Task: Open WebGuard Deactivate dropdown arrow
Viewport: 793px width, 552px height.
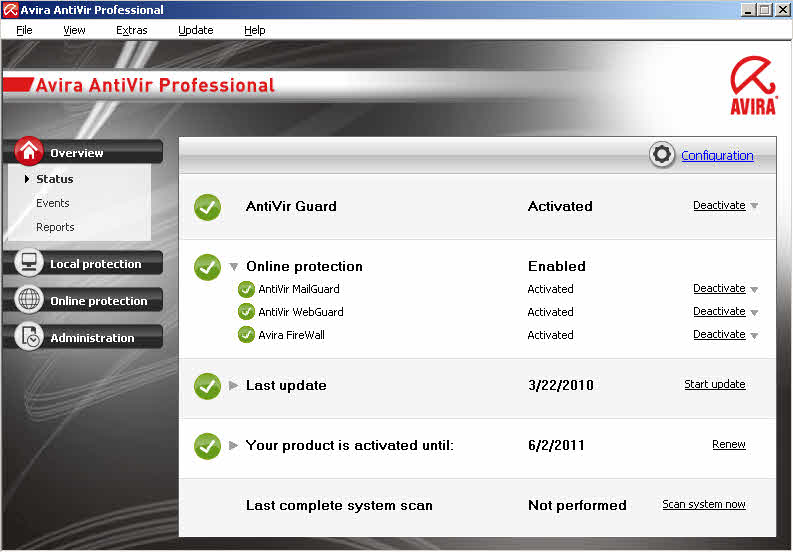Action: pyautogui.click(x=754, y=312)
